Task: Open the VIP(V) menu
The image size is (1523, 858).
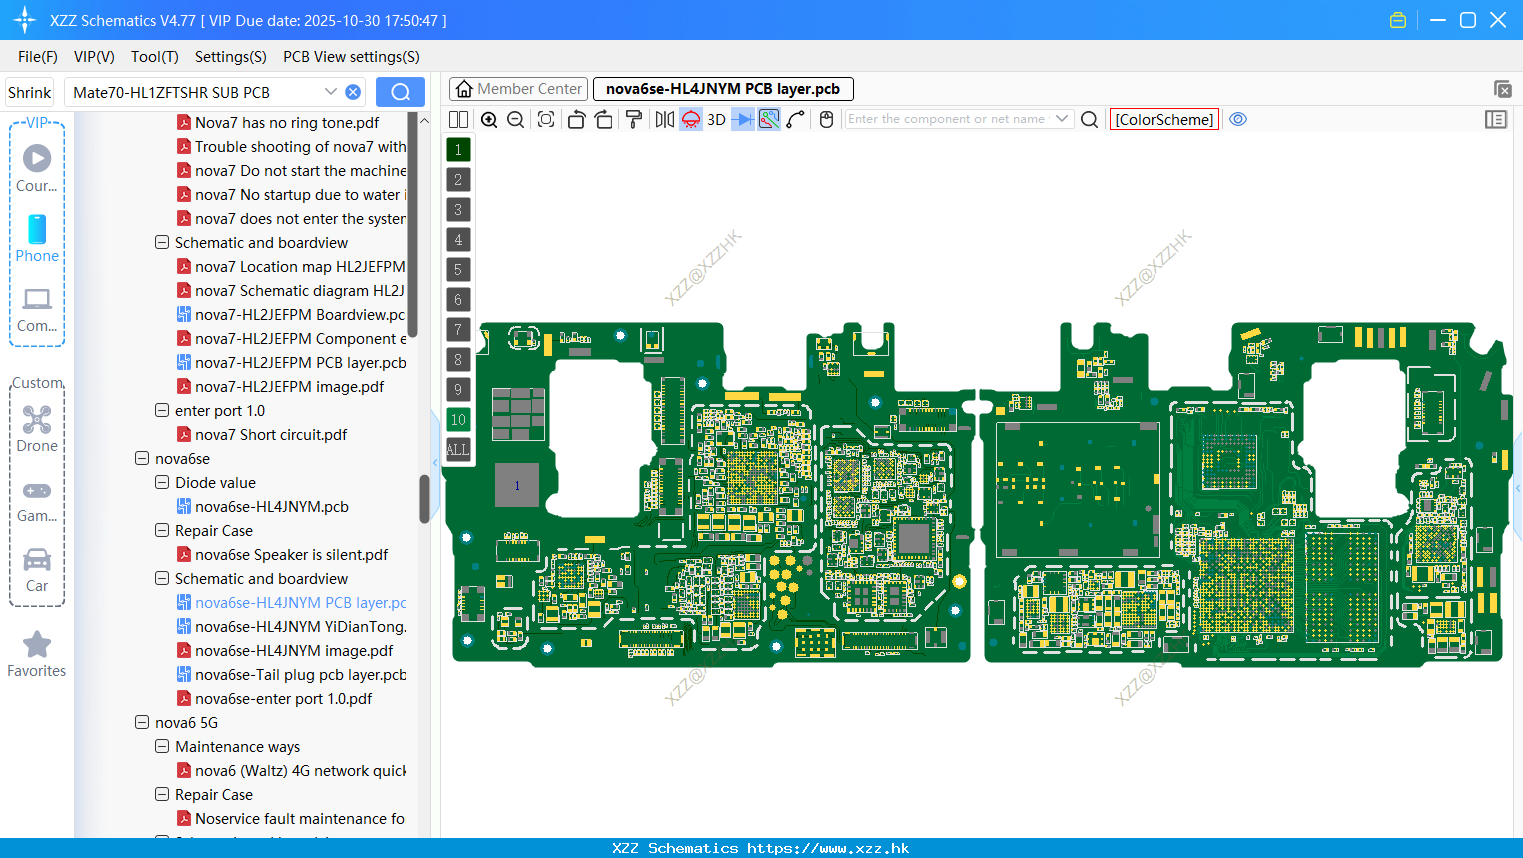Action: [94, 57]
